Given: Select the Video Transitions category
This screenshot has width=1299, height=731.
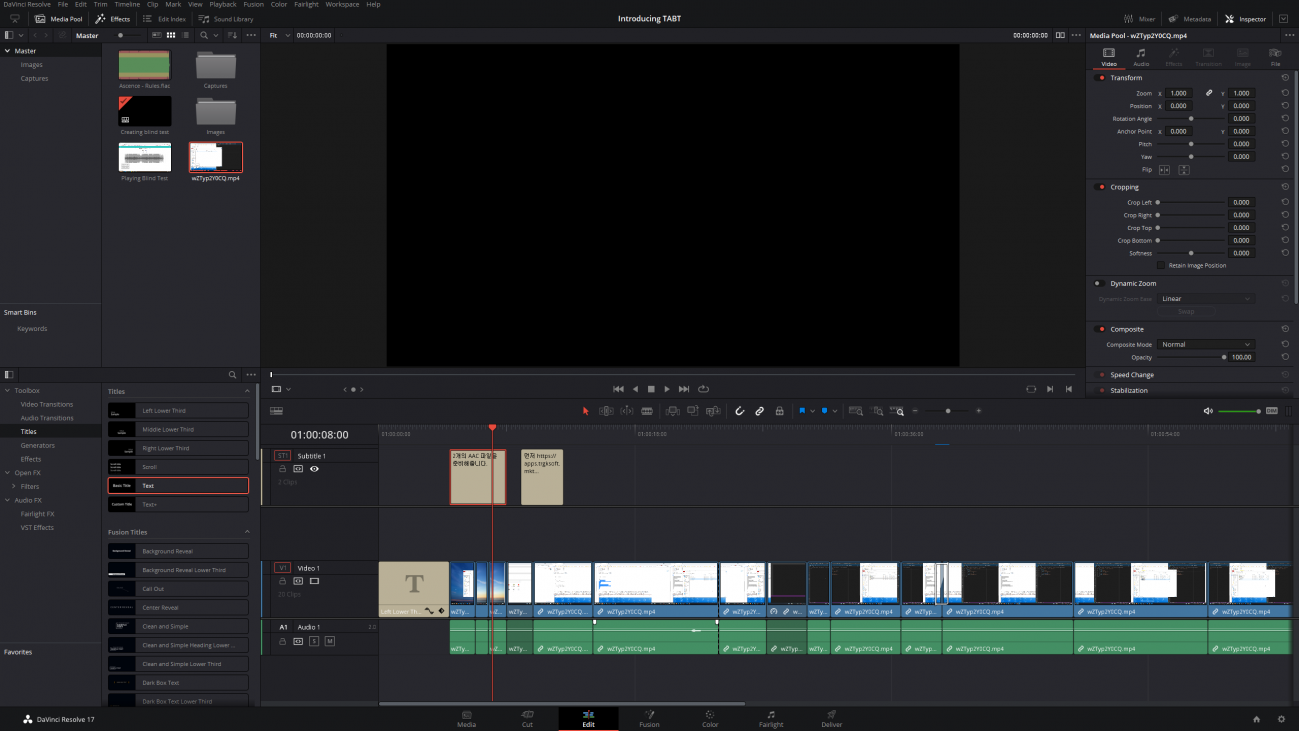Looking at the screenshot, I should click(47, 404).
